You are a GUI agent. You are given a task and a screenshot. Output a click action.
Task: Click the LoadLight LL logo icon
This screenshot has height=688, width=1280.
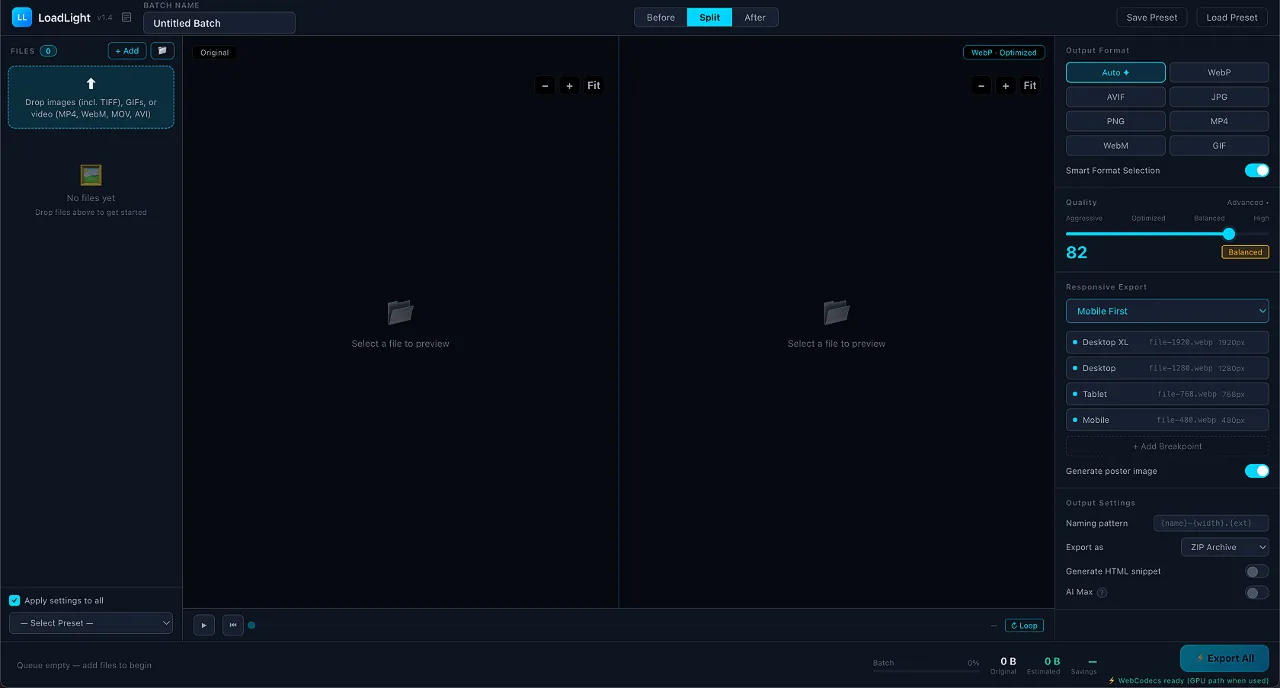22,17
